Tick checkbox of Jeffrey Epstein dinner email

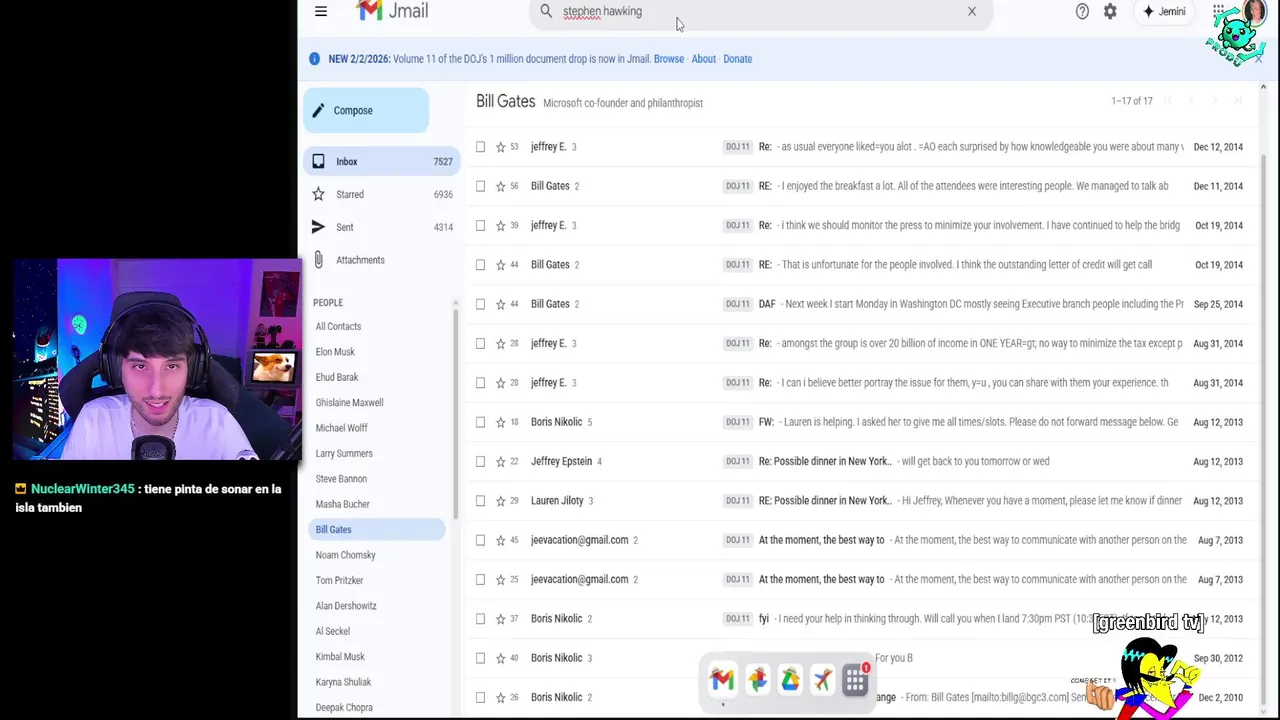pos(480,461)
